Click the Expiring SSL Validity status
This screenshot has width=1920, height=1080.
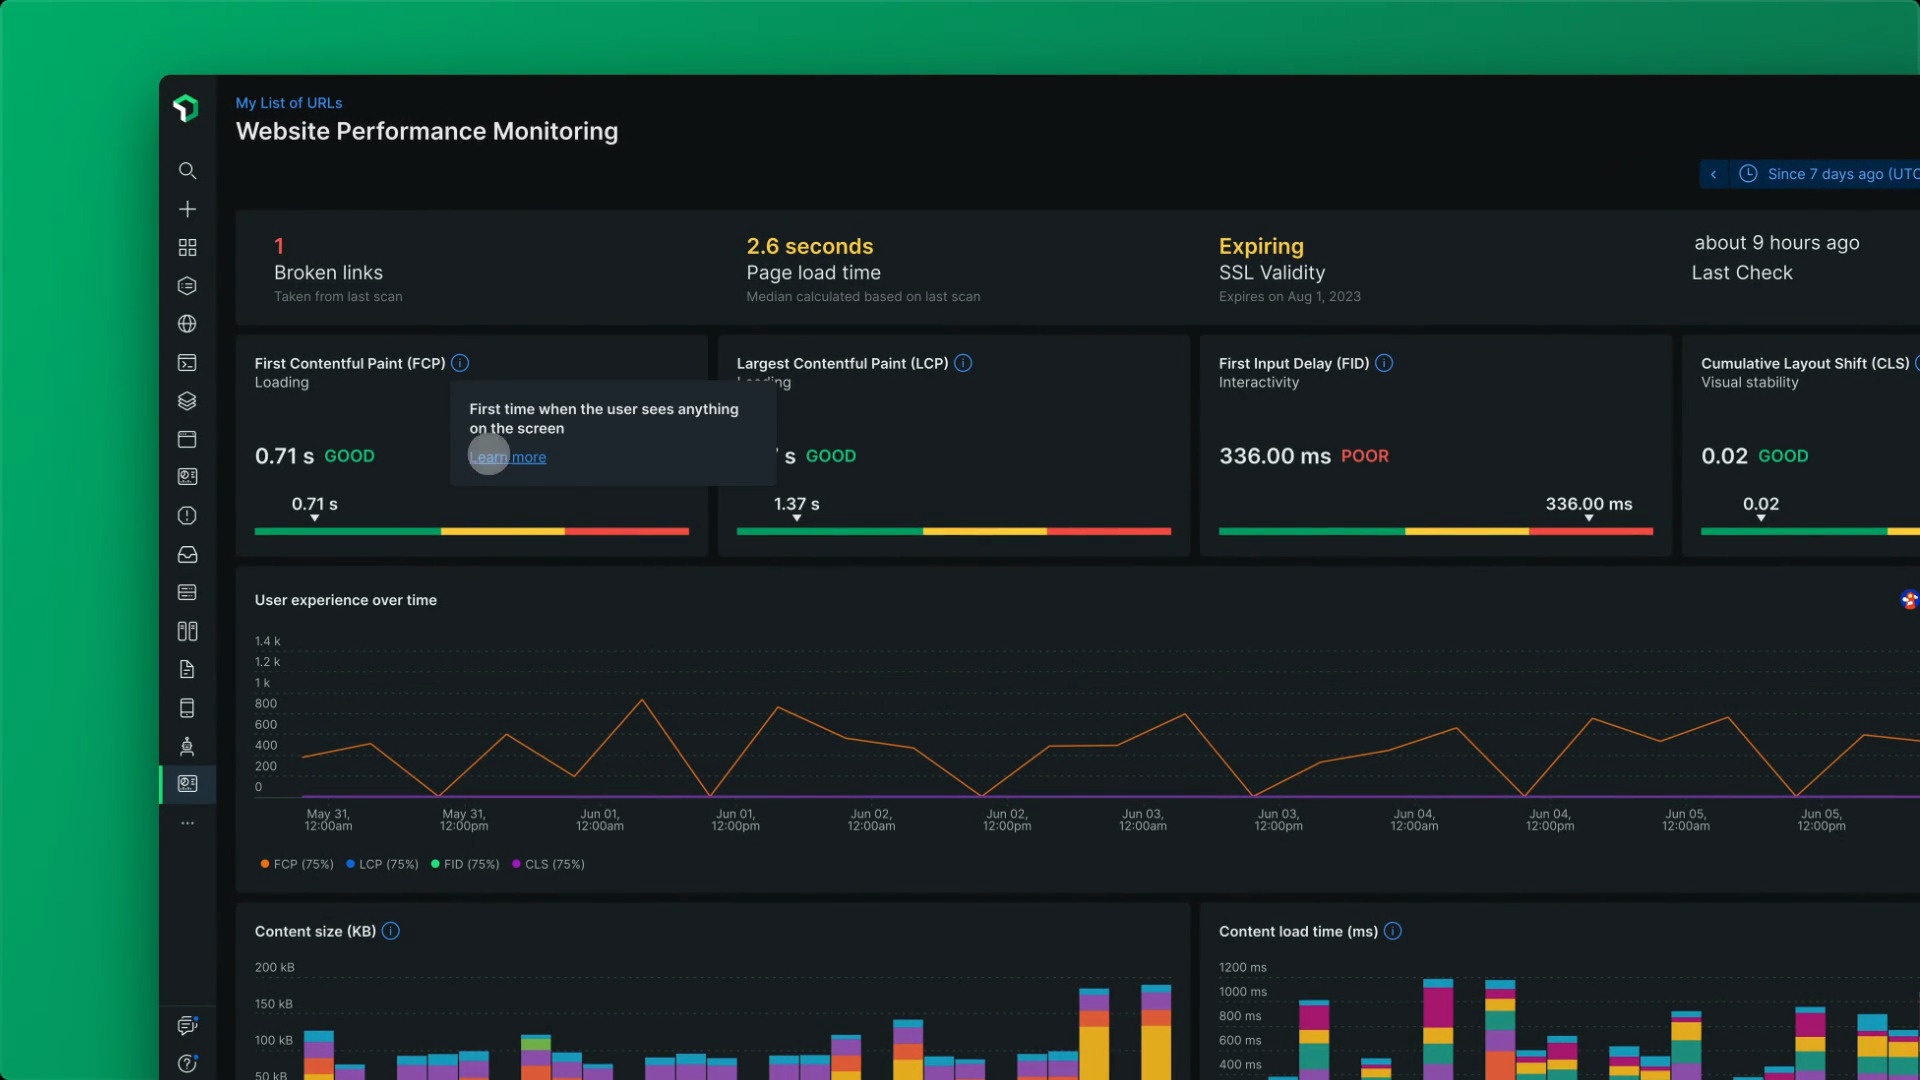pyautogui.click(x=1261, y=246)
